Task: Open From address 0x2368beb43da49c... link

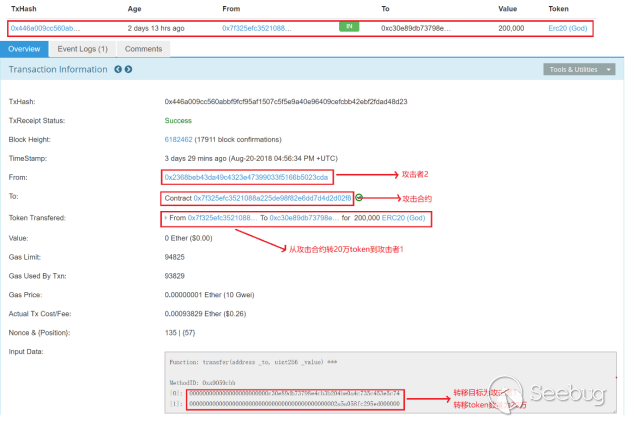Action: (246, 177)
